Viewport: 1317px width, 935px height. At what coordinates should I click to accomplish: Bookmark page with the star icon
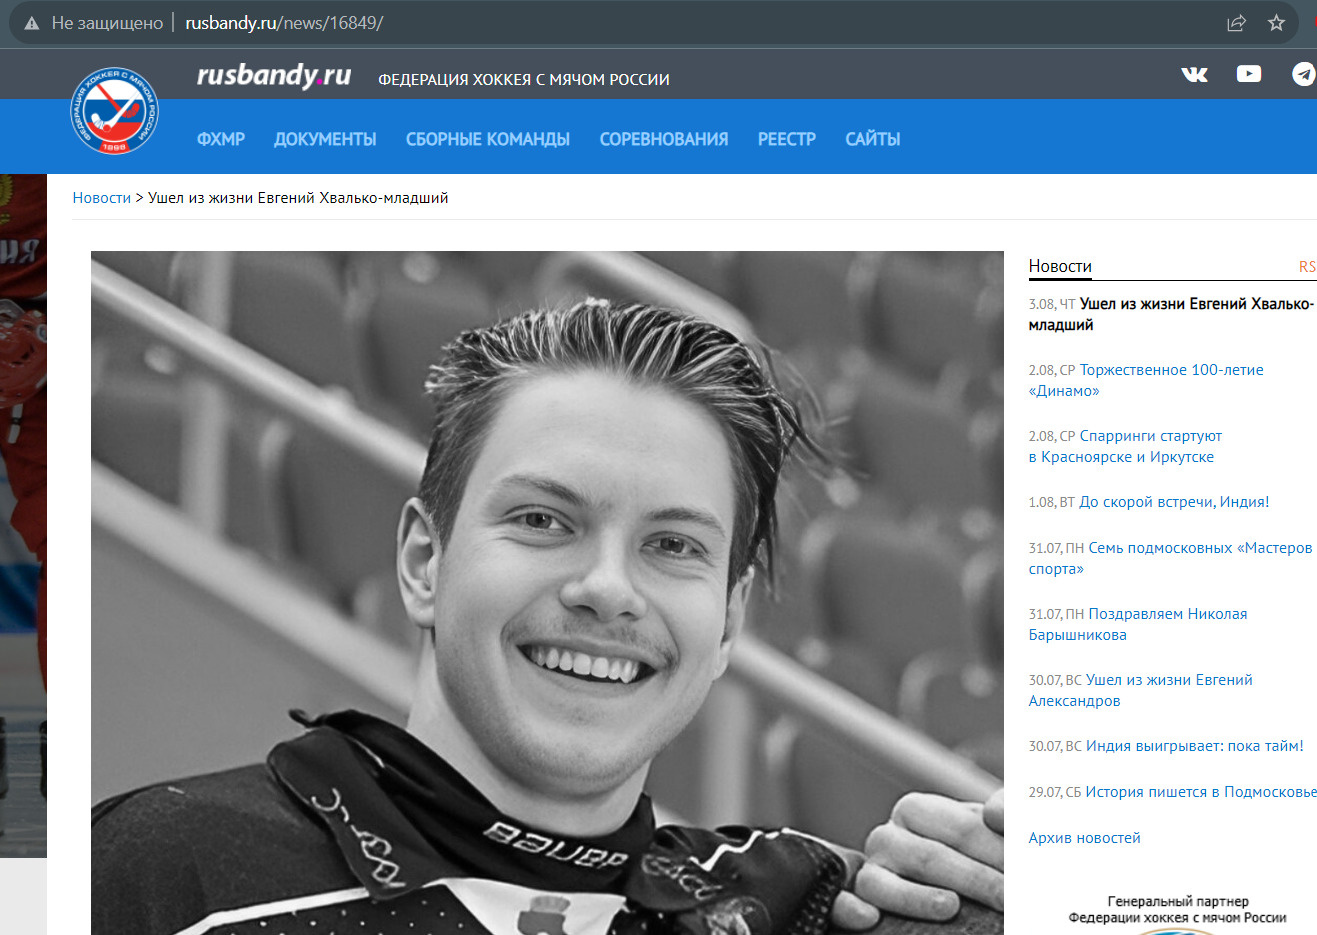coord(1276,23)
